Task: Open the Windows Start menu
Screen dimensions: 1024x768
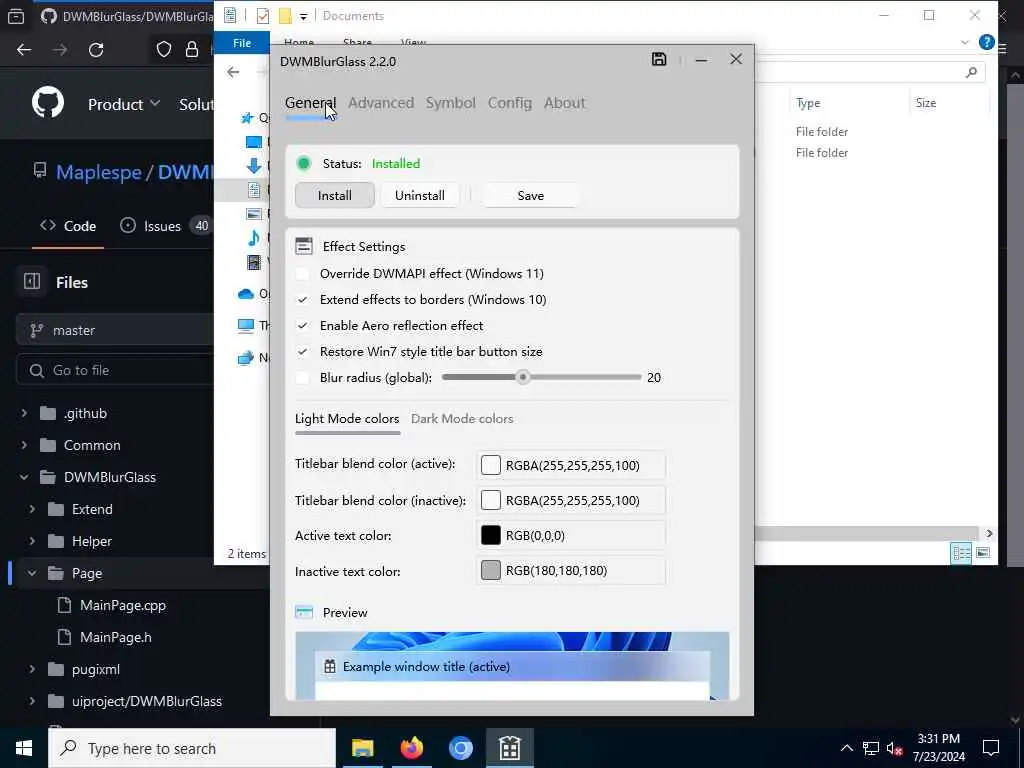Action: pyautogui.click(x=24, y=748)
